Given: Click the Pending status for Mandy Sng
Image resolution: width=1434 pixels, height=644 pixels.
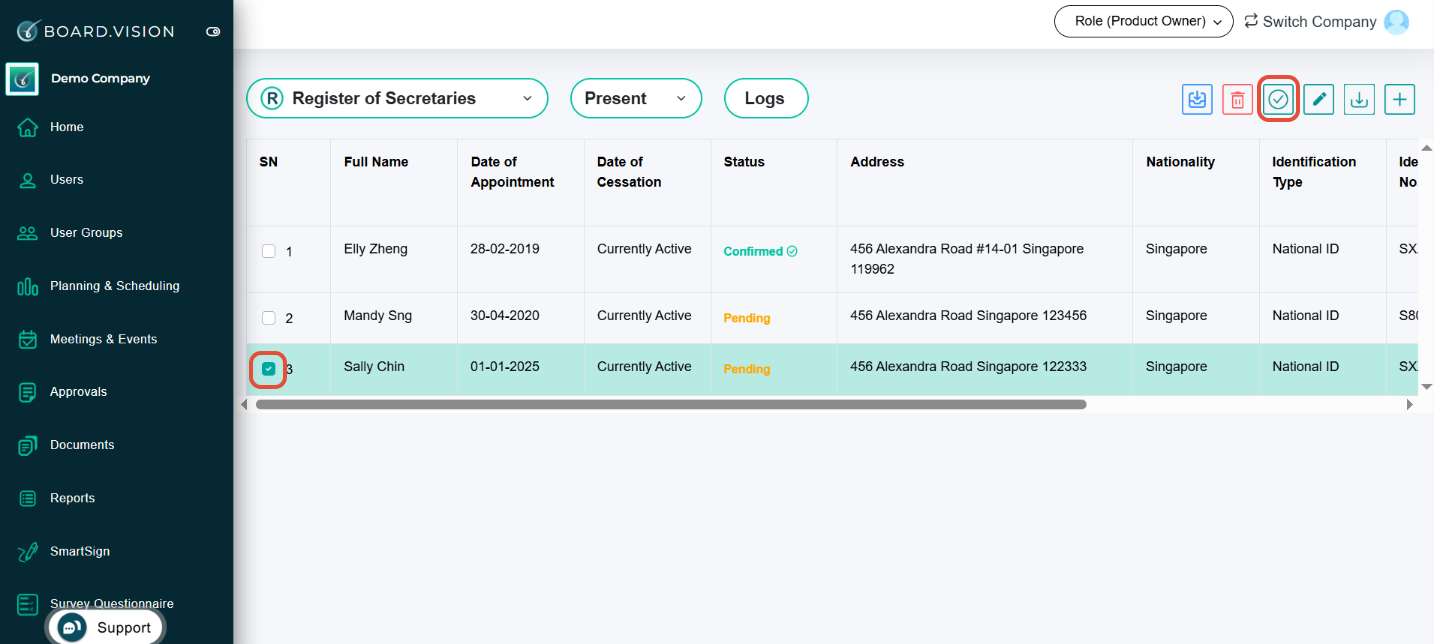Looking at the screenshot, I should 747,318.
